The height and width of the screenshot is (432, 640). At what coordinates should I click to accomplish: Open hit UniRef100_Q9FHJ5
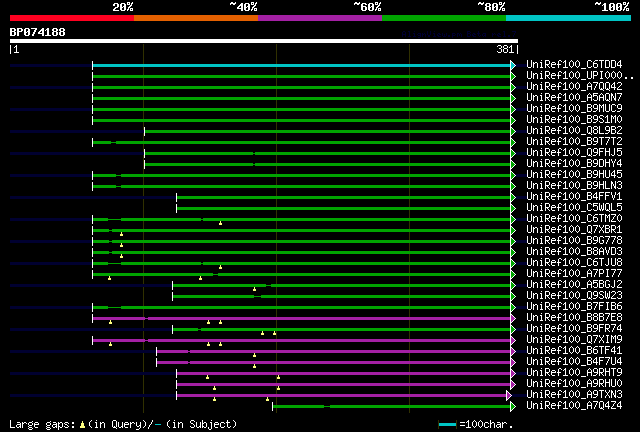point(574,153)
